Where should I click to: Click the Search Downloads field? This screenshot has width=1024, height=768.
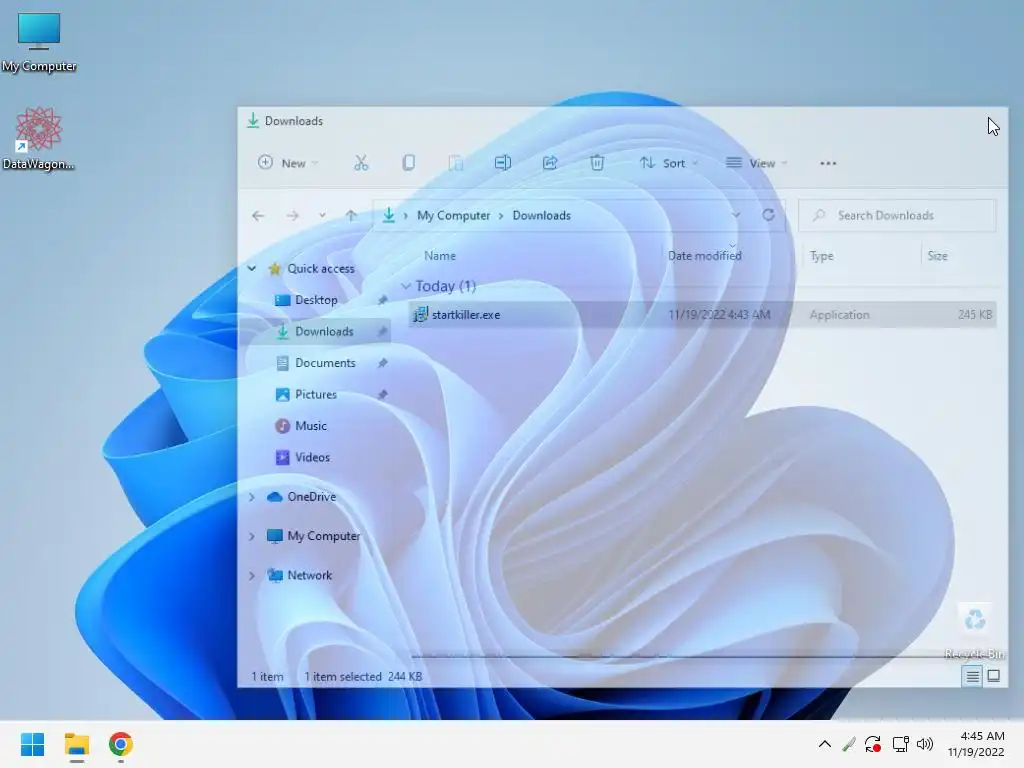[x=897, y=215]
